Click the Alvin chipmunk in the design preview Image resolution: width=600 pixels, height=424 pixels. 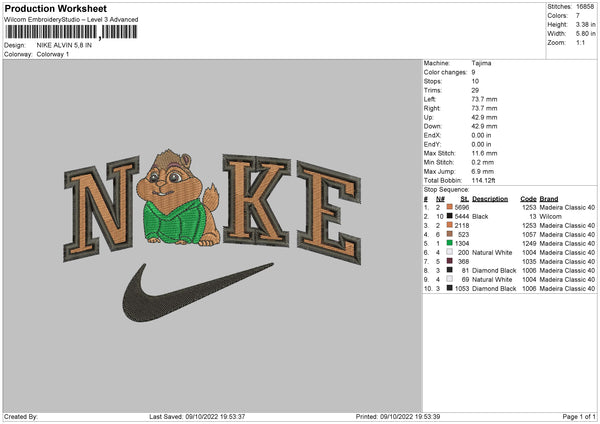178,198
